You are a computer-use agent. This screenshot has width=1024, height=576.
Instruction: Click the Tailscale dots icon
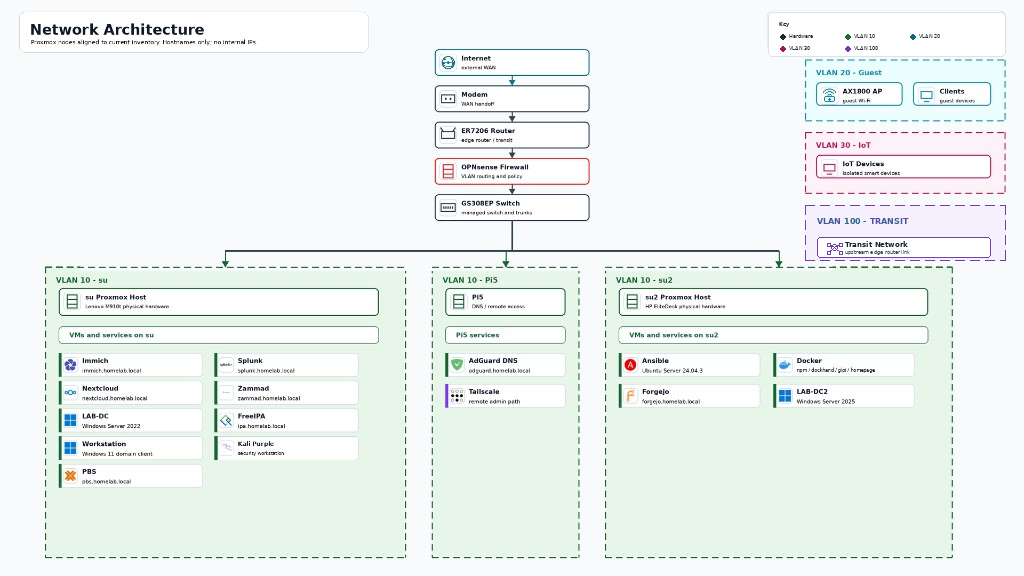[x=457, y=396]
